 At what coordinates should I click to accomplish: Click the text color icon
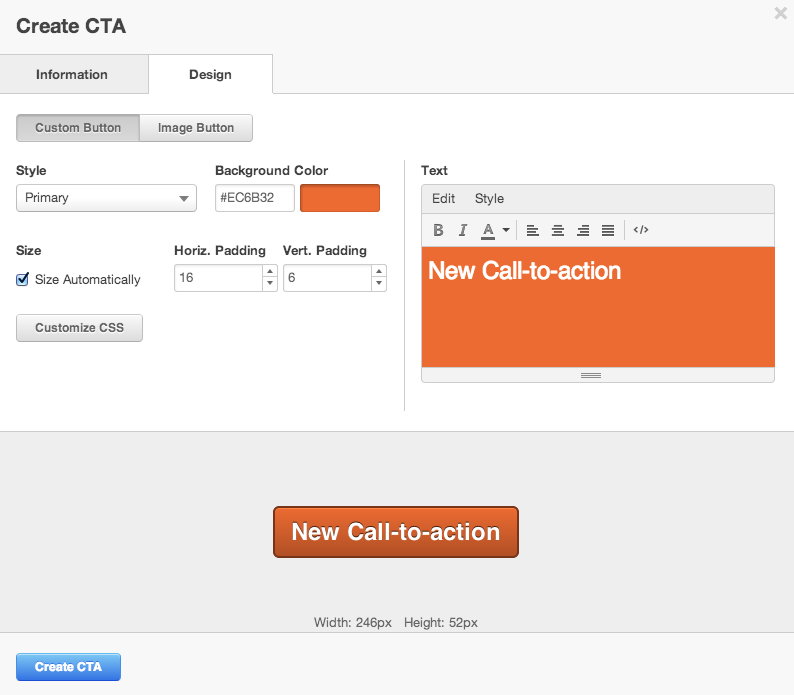[x=488, y=230]
